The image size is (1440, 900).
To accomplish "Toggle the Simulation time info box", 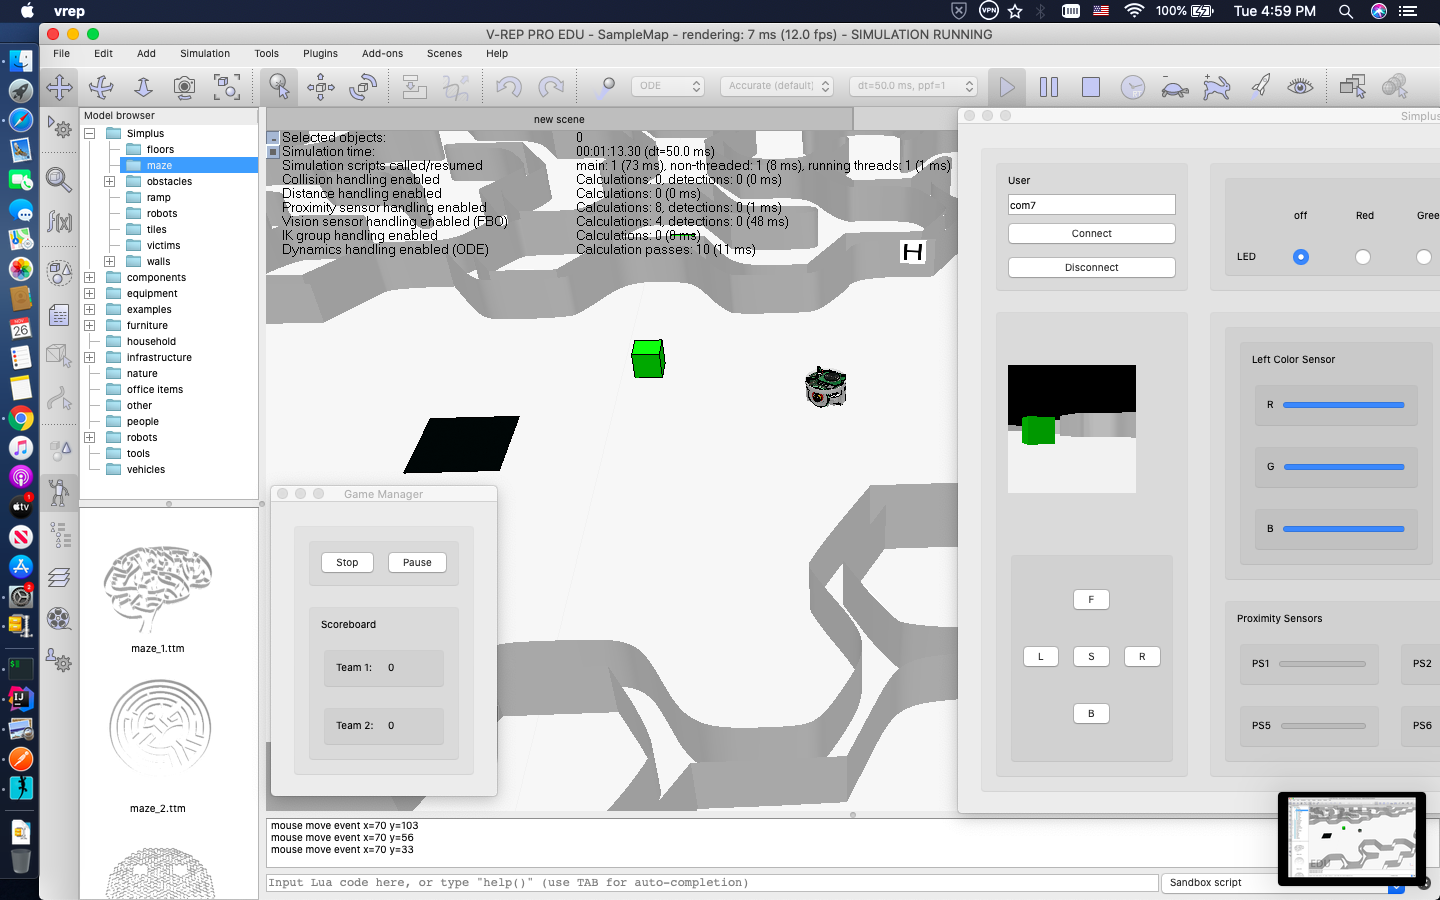I will pos(273,152).
